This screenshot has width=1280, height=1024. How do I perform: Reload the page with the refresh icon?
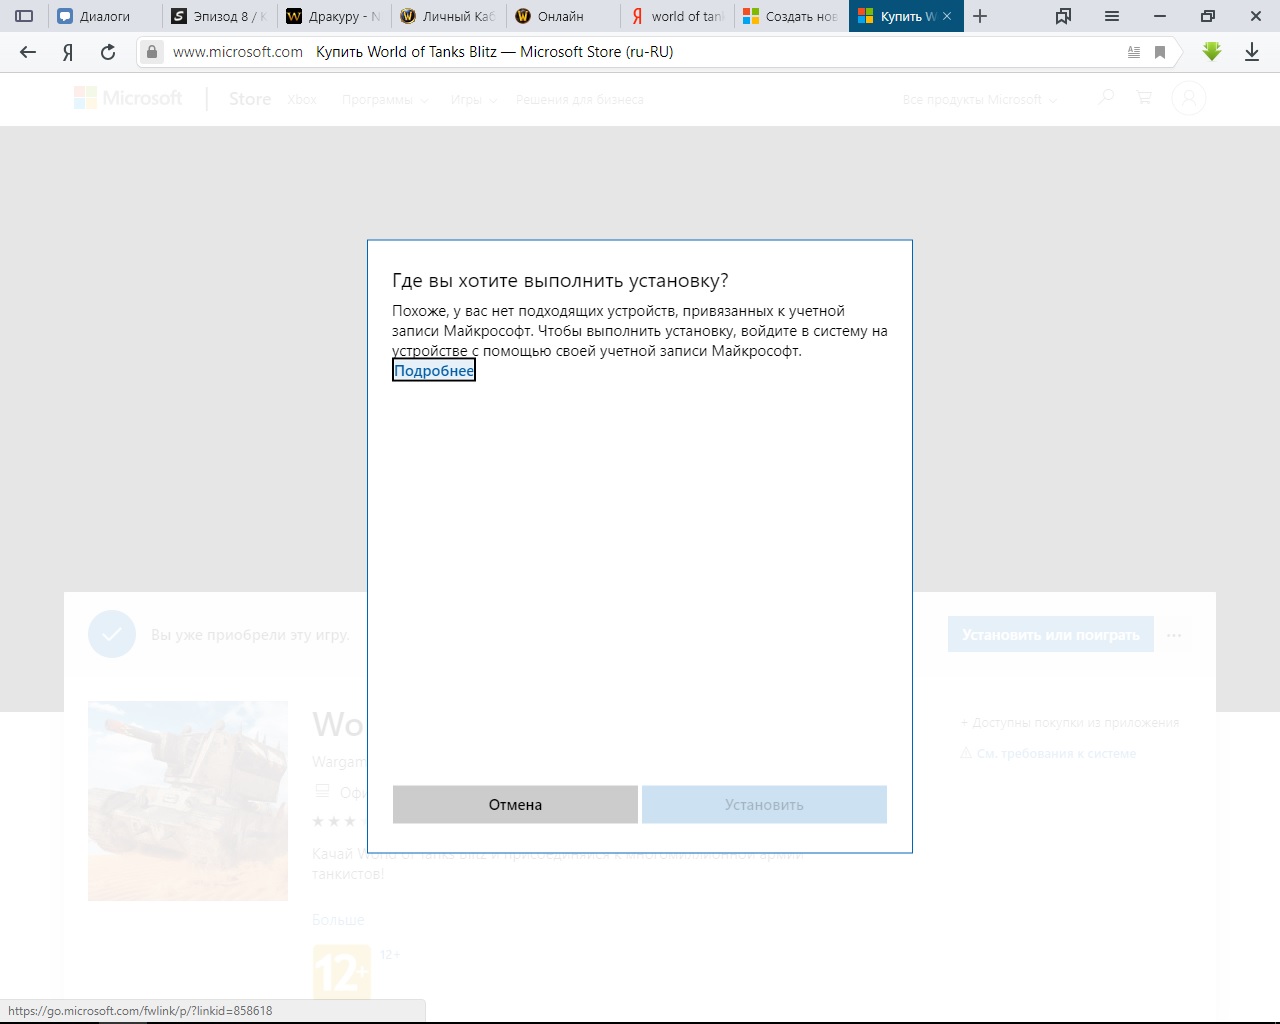(108, 52)
